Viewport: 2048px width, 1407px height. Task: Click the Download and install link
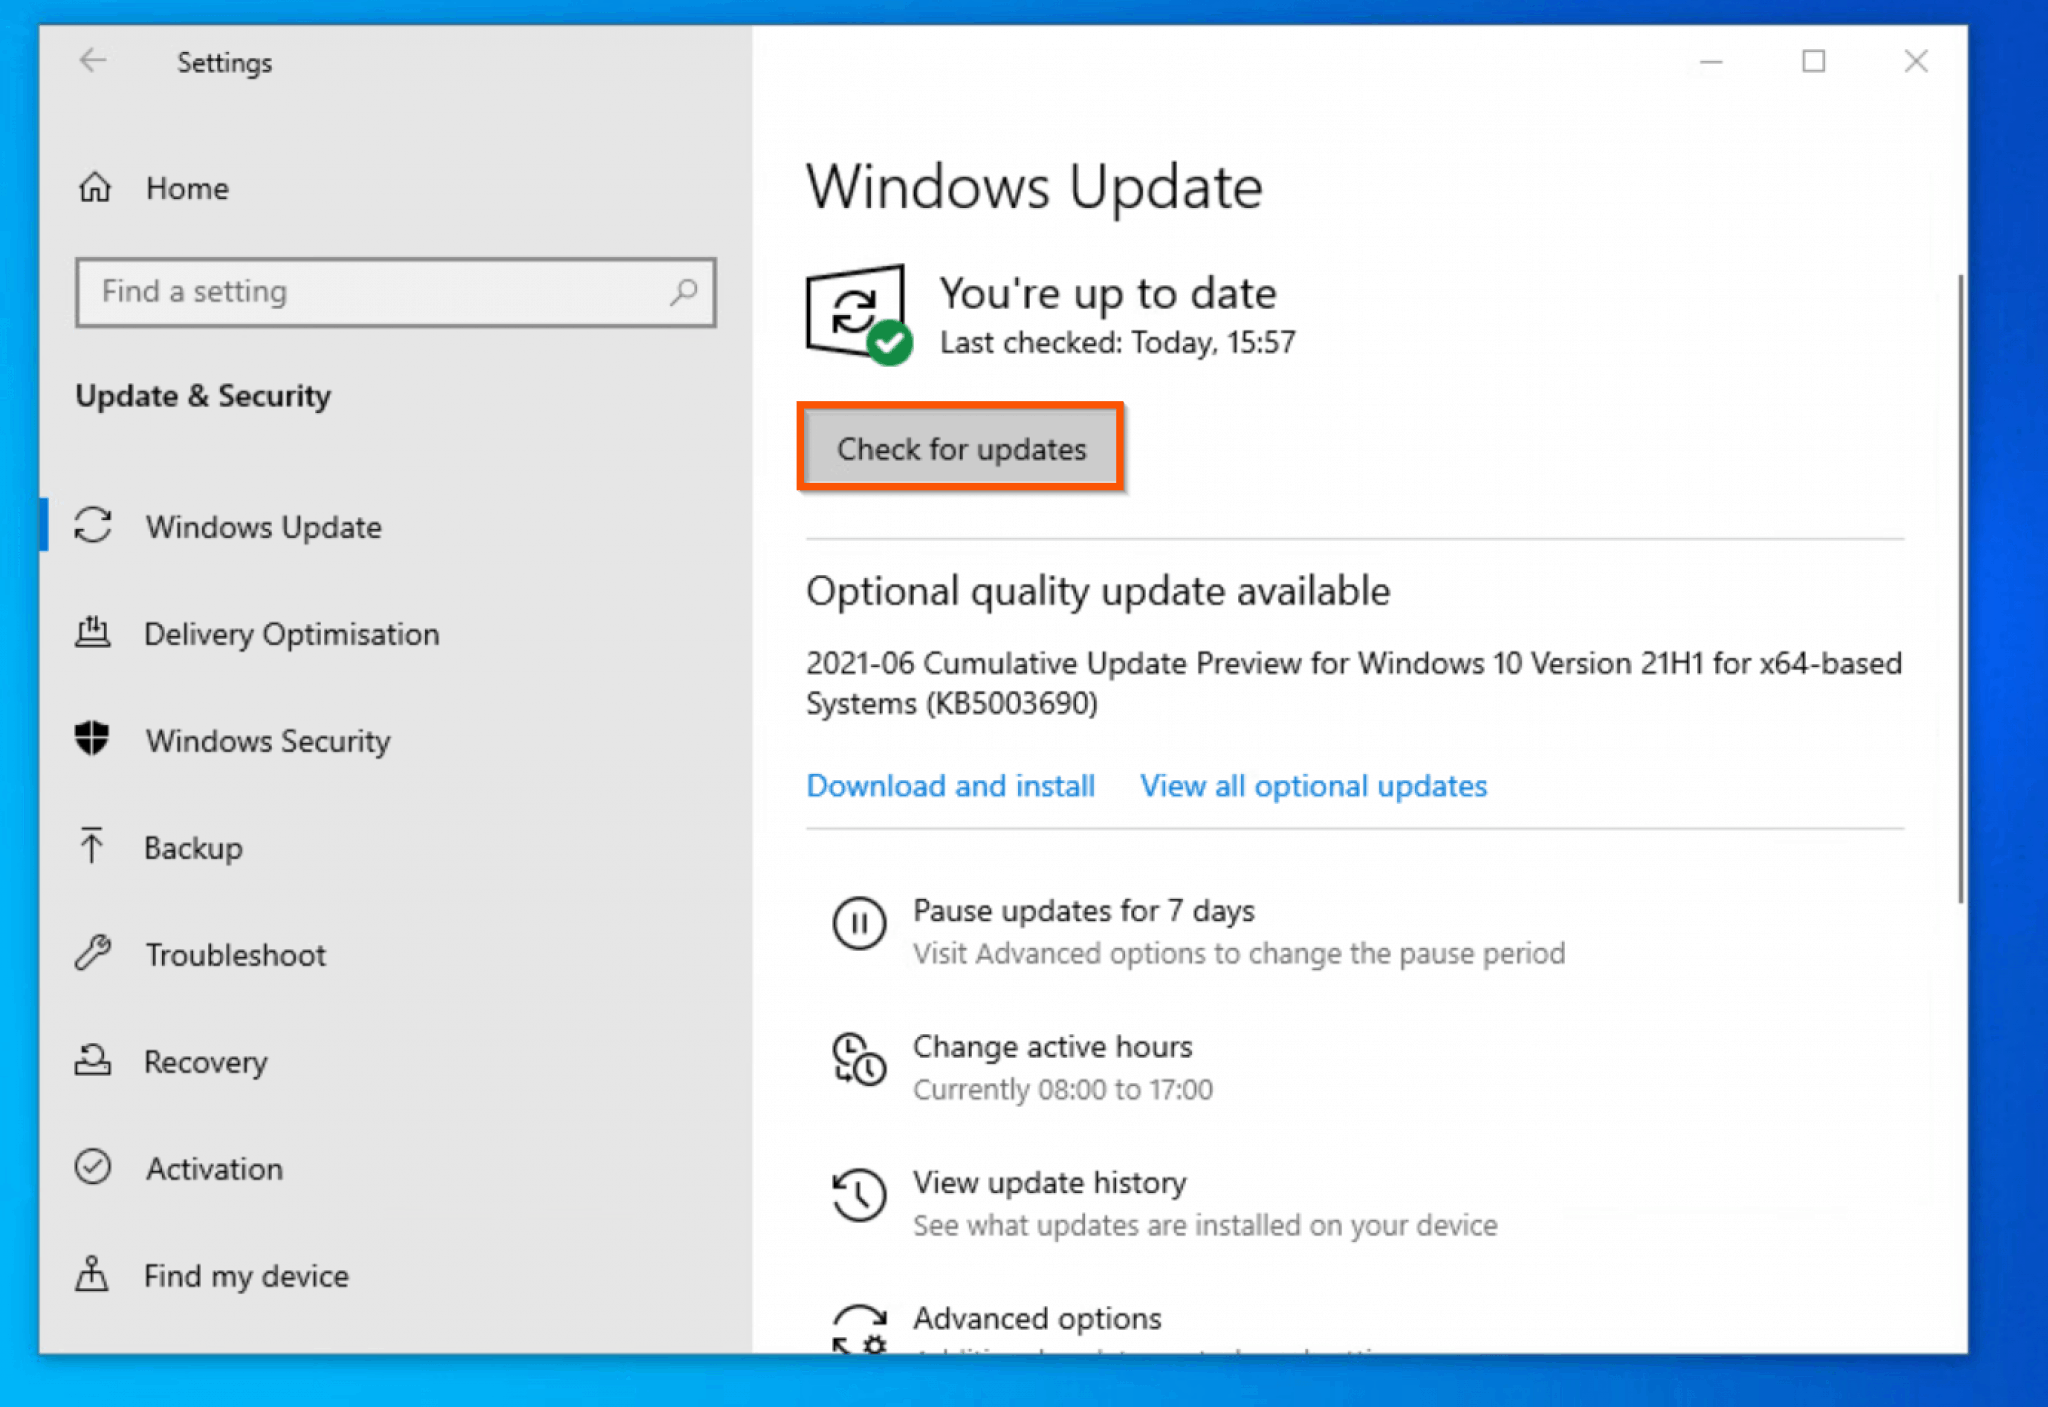click(x=950, y=786)
